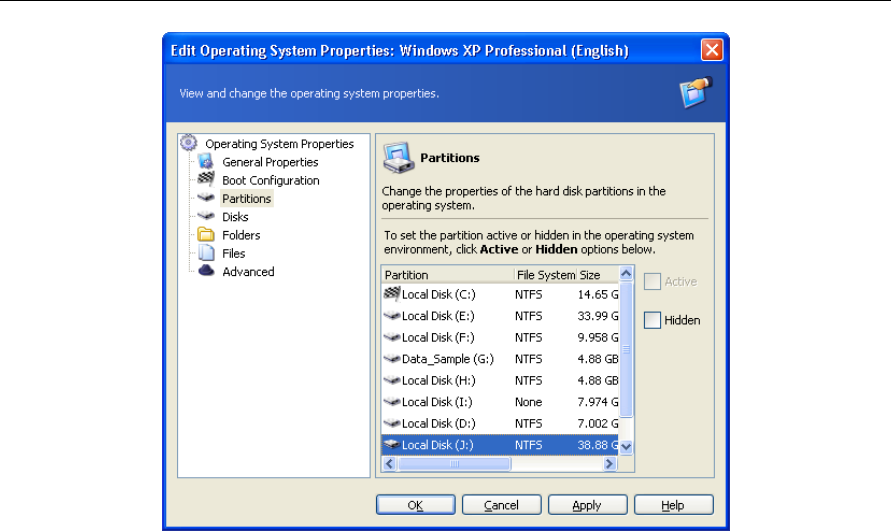Click the drive icon beside Local Disk (F:)

point(392,337)
